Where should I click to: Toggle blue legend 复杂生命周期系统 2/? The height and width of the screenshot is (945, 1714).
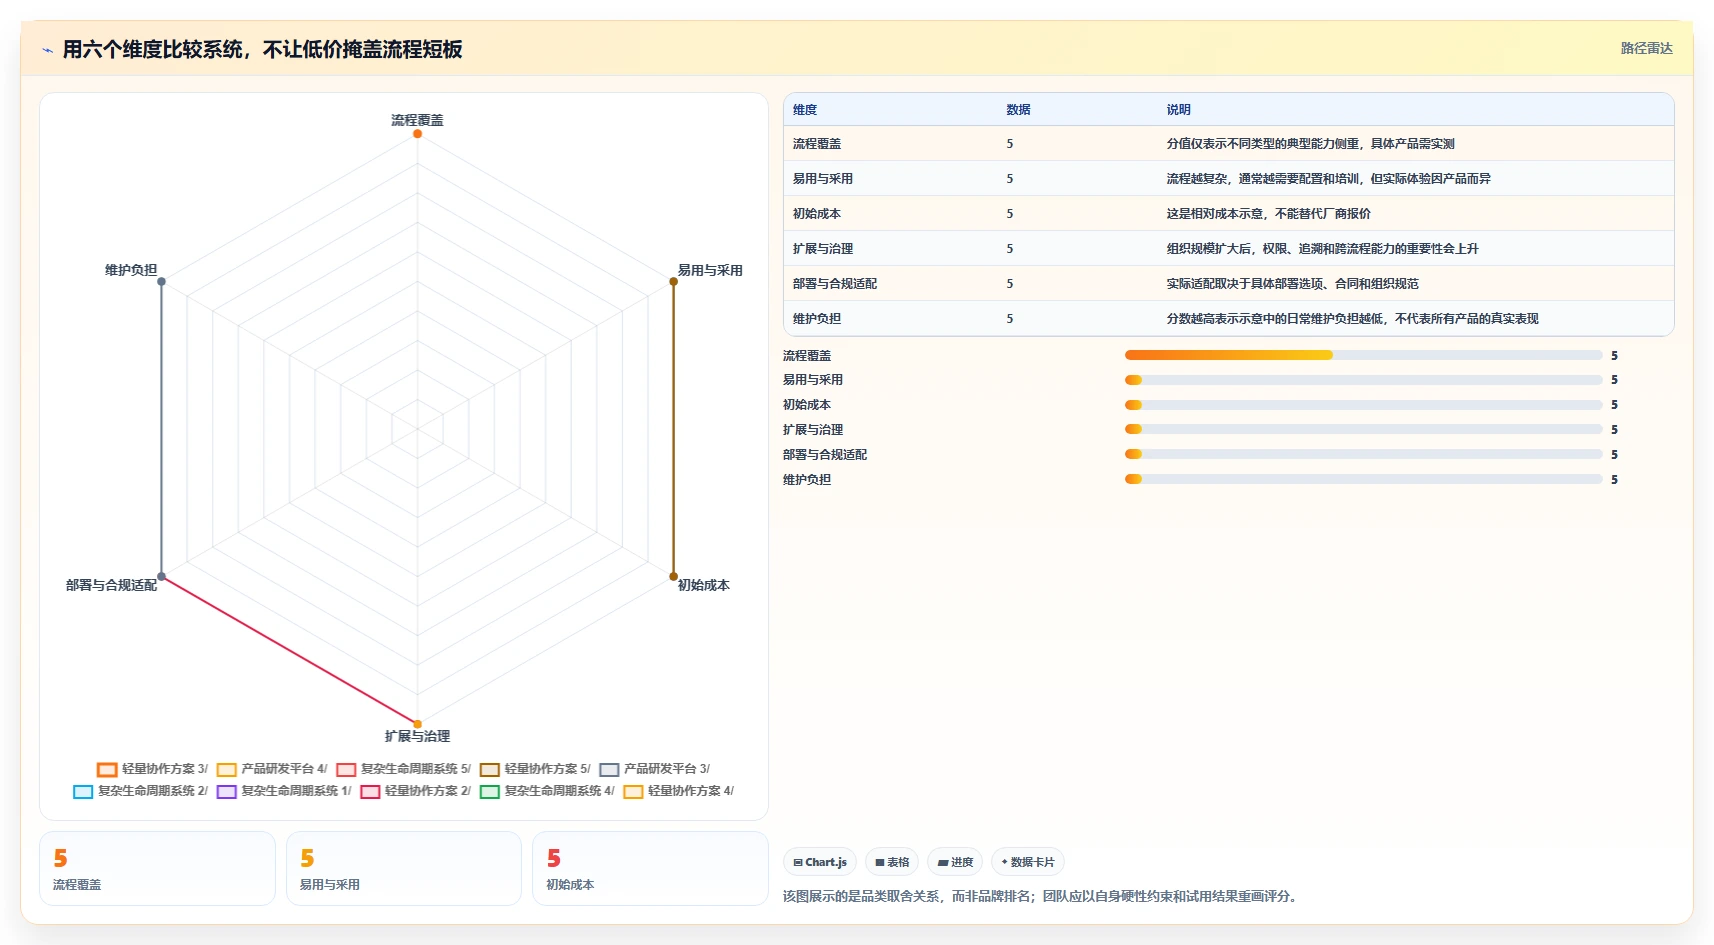140,791
